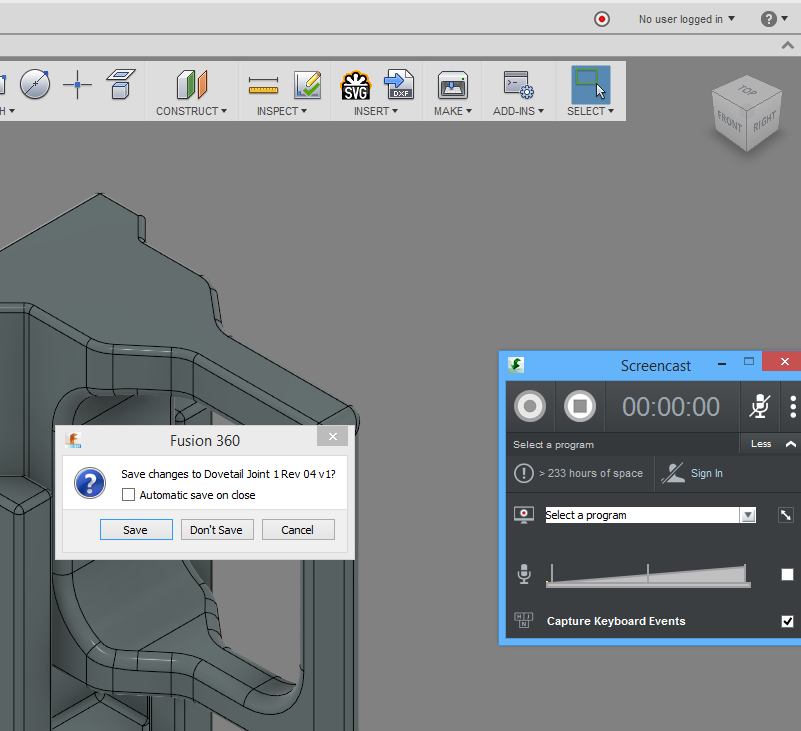This screenshot has width=801, height=731.
Task: Click the Fusion 360 dialog logo icon
Action: 73,440
